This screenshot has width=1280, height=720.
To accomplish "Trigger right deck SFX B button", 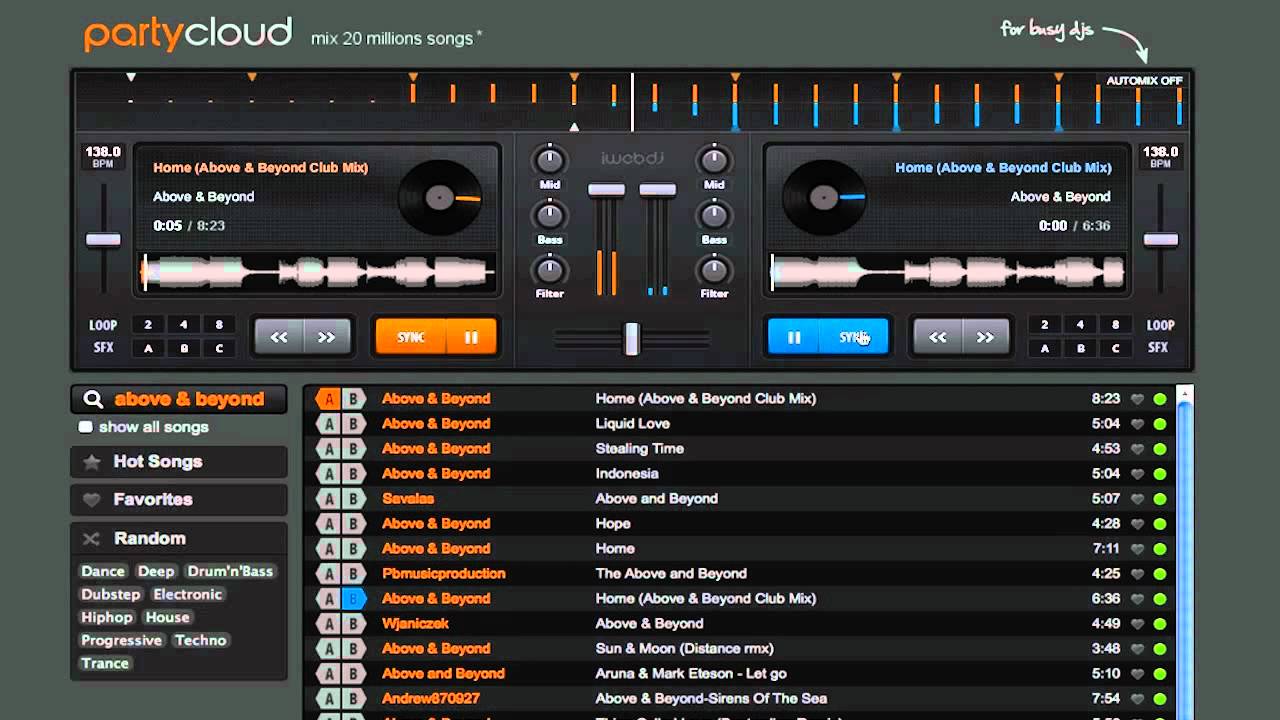I will (1080, 348).
